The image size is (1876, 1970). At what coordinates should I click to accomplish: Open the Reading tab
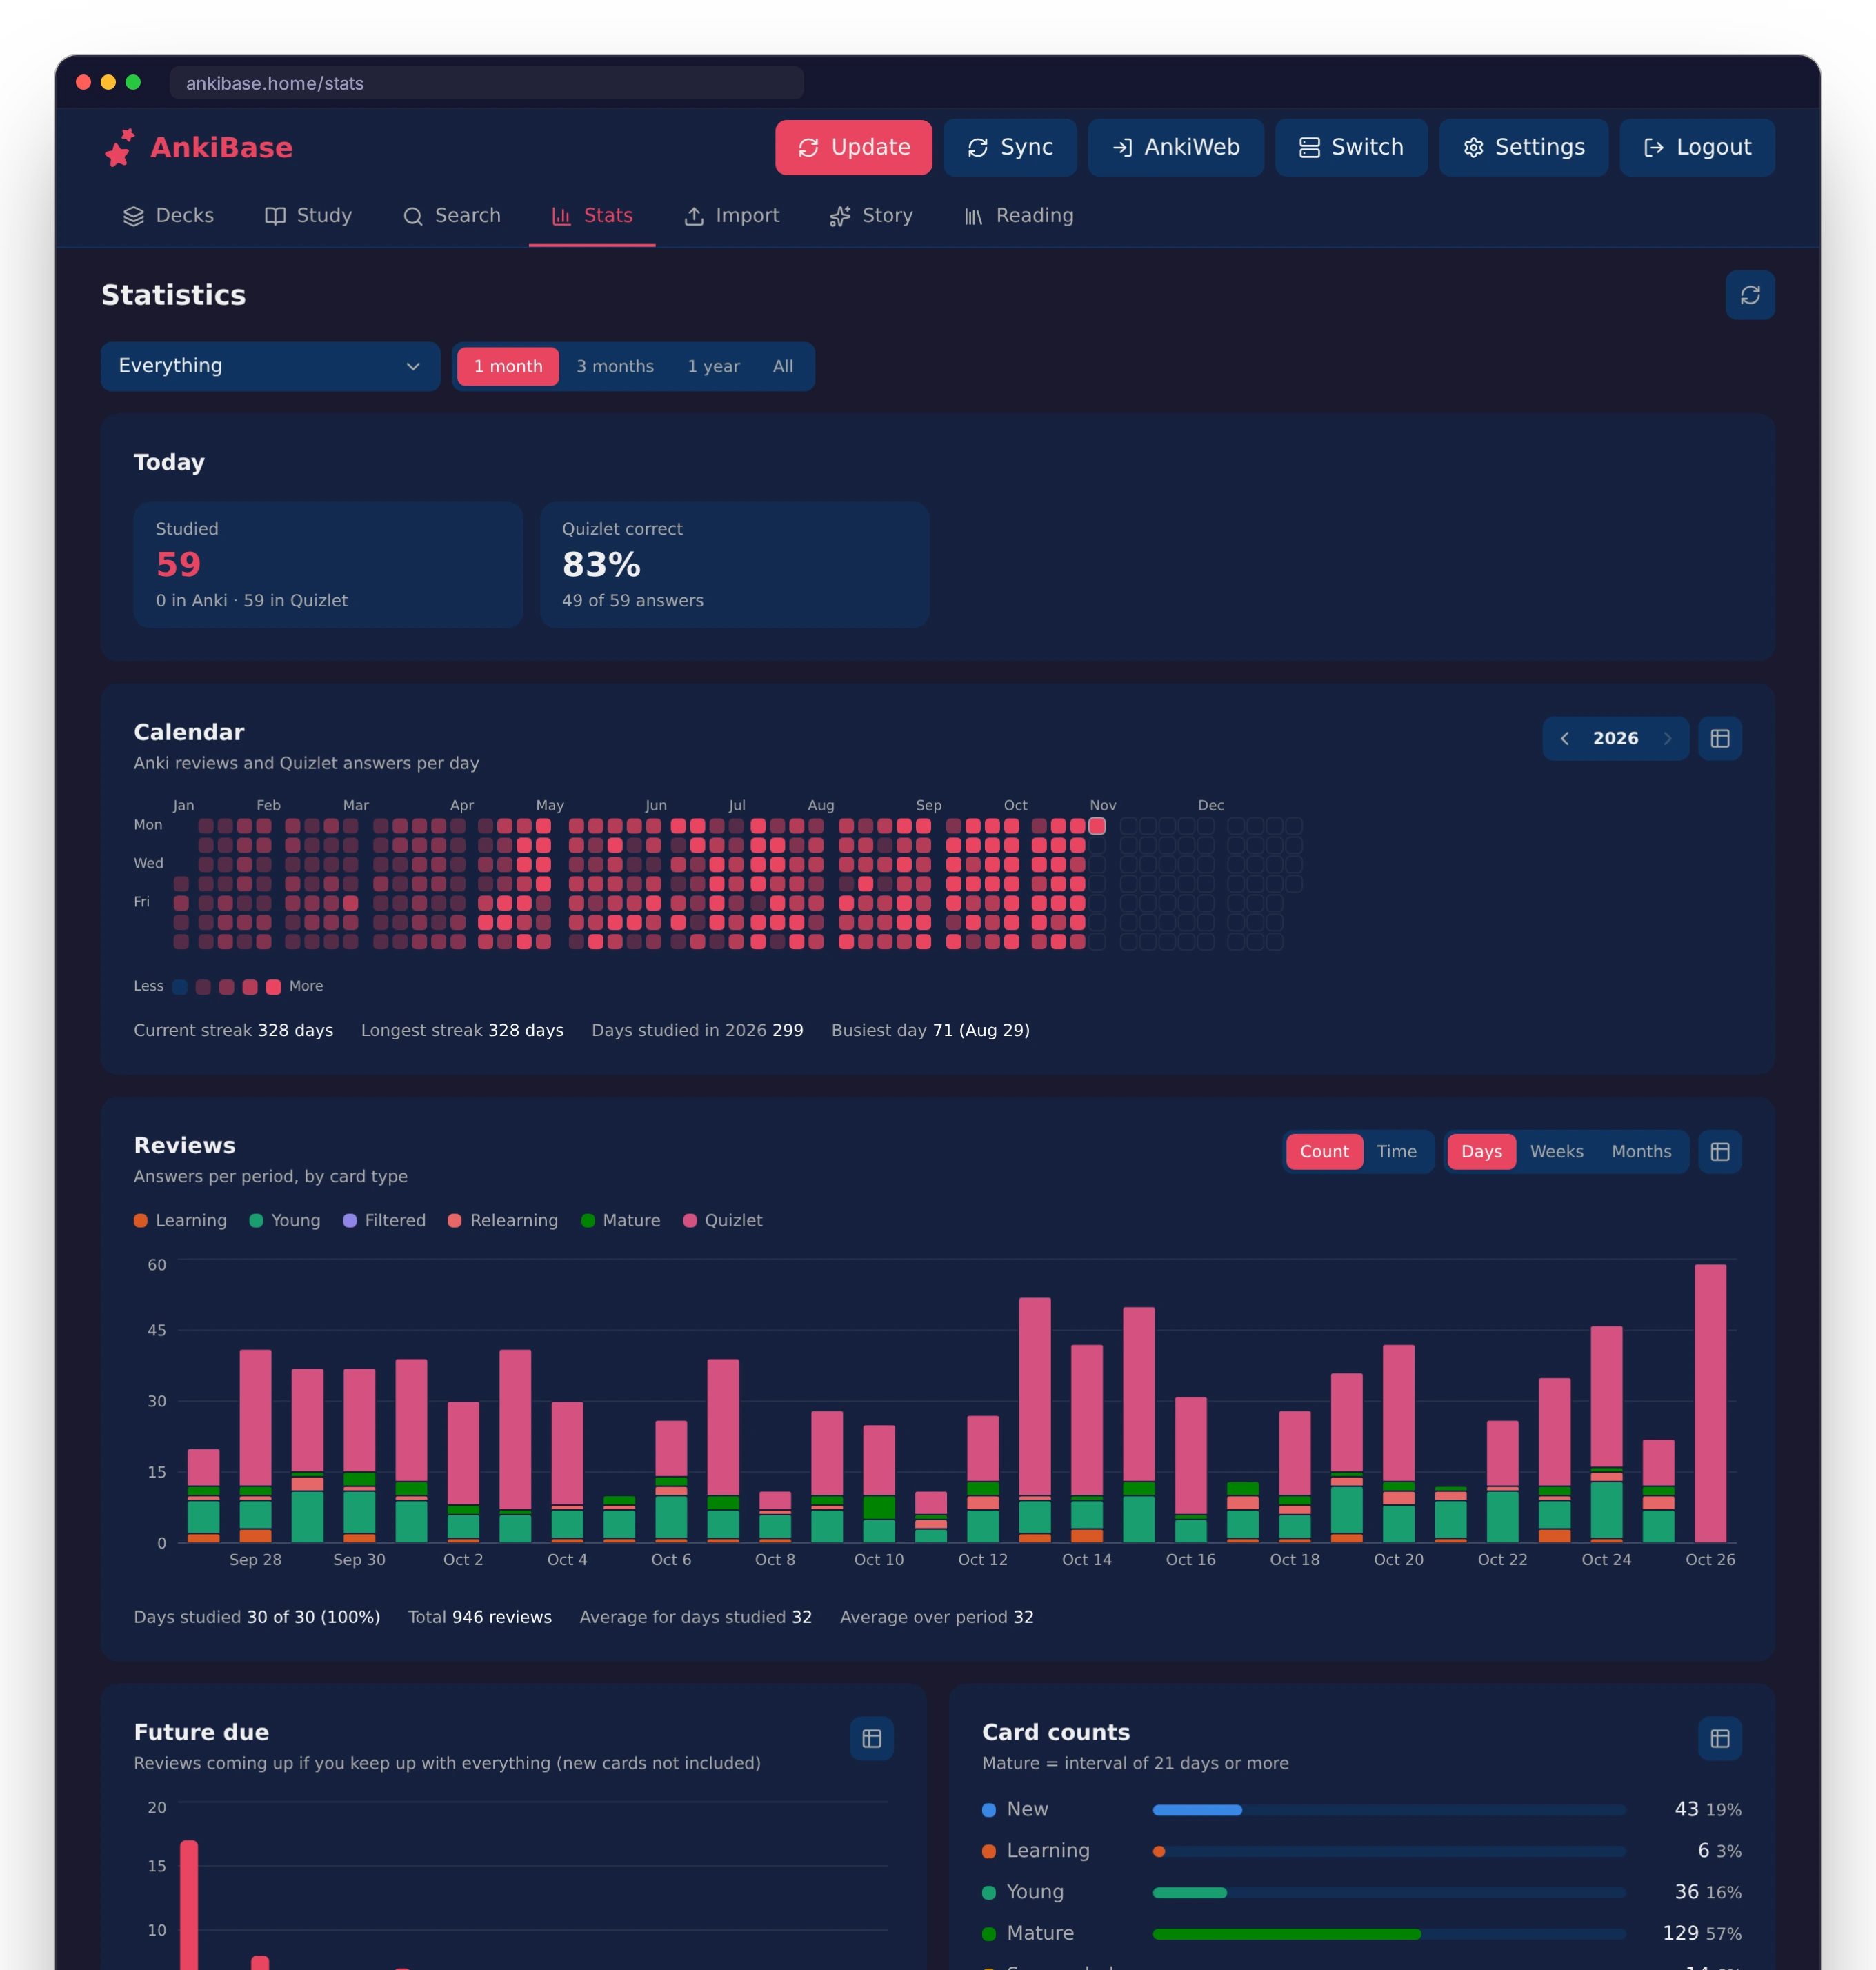click(x=1018, y=216)
